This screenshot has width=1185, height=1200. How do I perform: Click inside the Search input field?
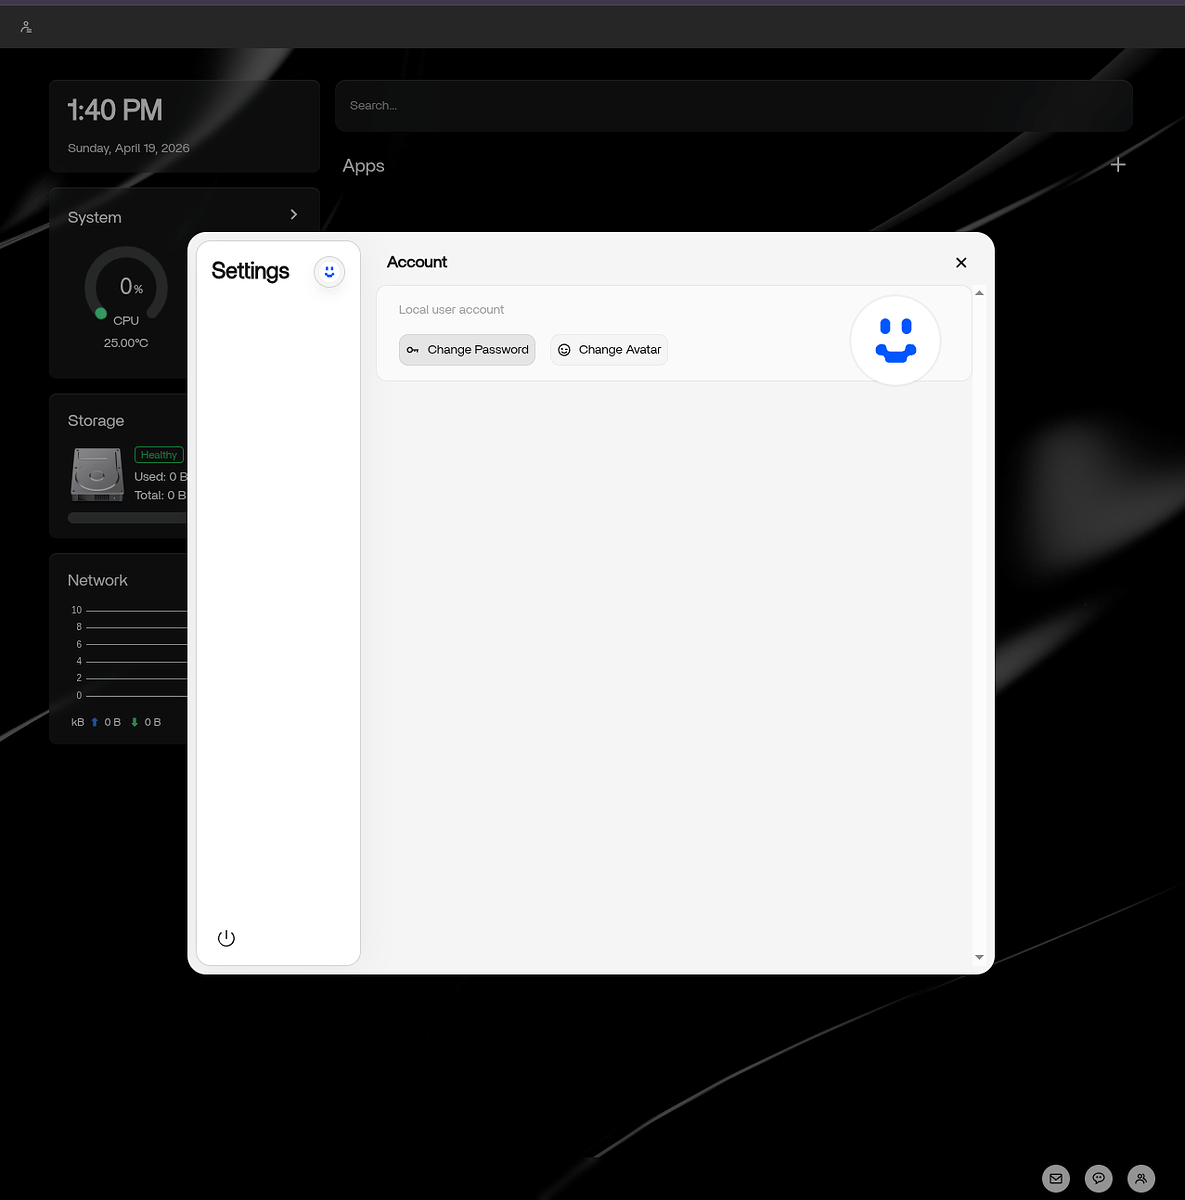(x=734, y=105)
